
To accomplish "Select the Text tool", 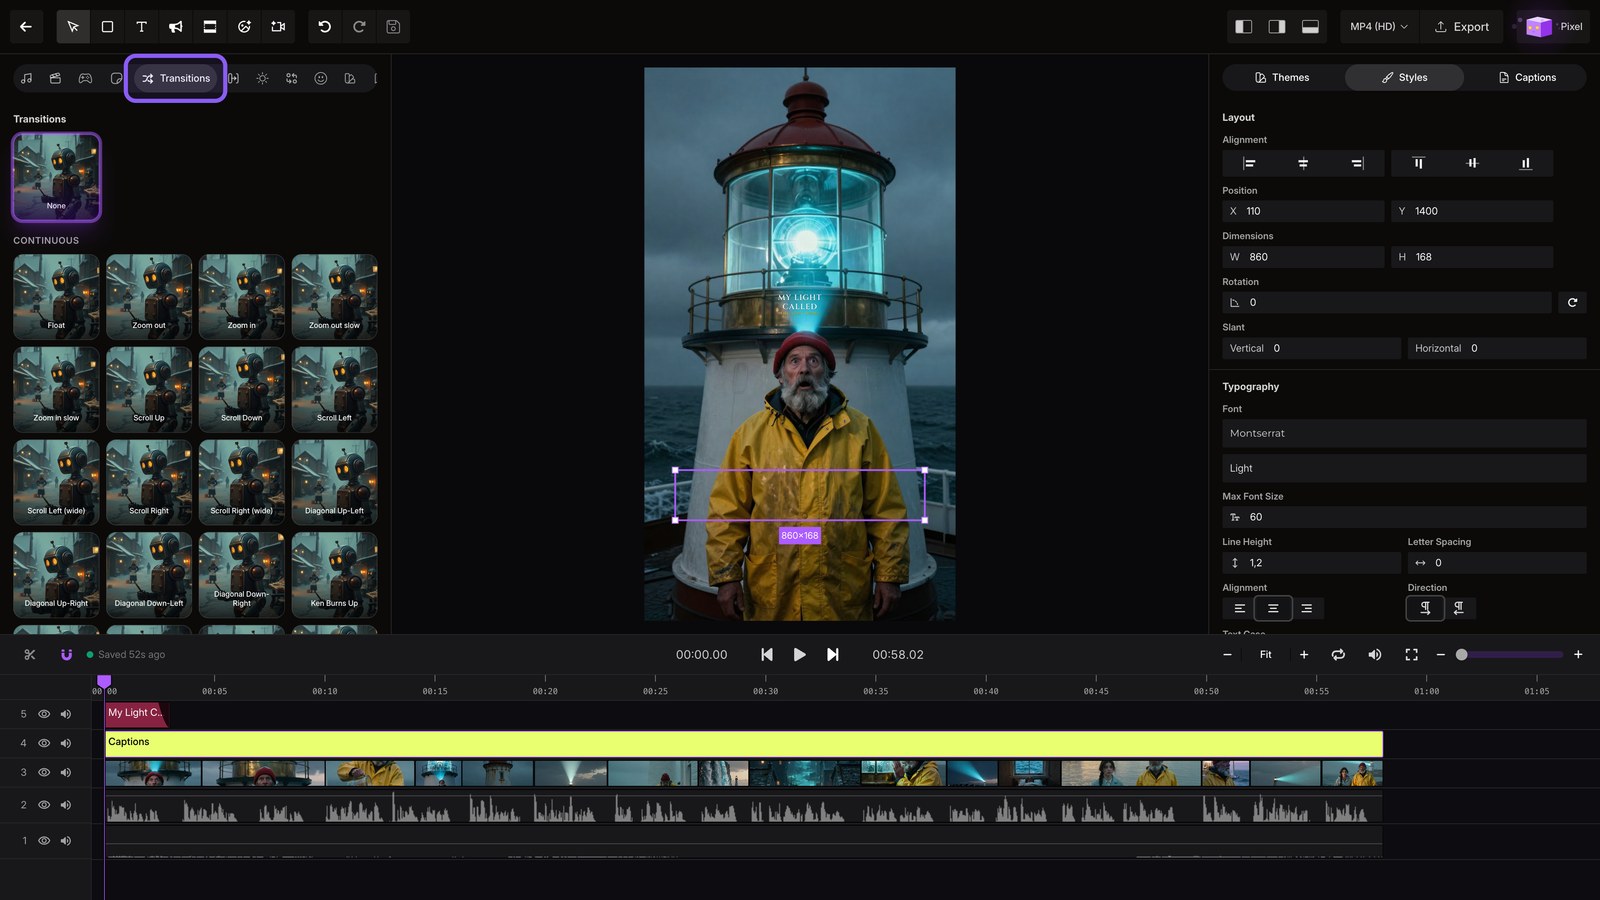I will click(141, 27).
